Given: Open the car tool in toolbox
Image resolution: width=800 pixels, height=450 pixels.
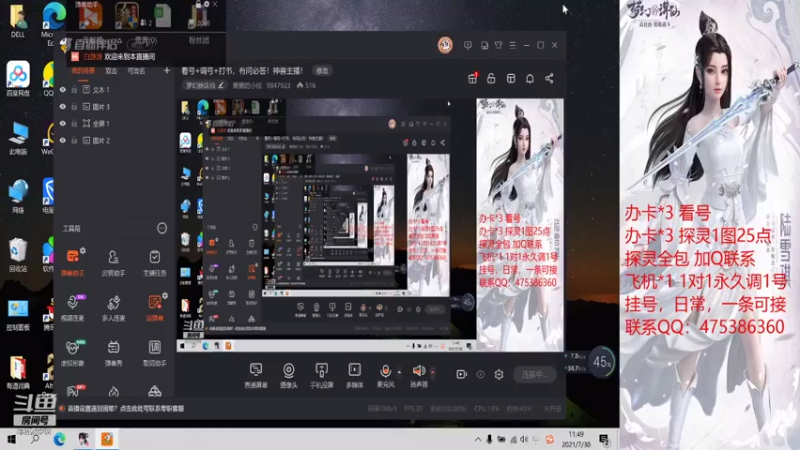Looking at the screenshot, I should [x=155, y=391].
